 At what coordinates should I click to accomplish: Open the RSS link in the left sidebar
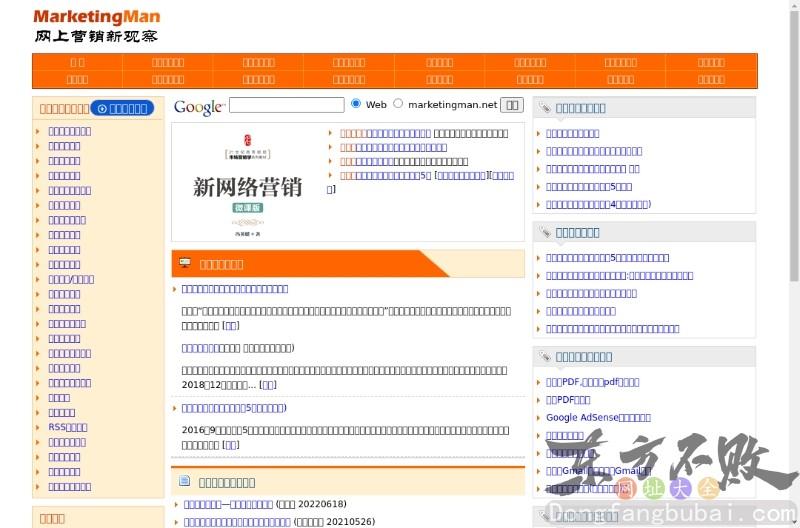[68, 427]
